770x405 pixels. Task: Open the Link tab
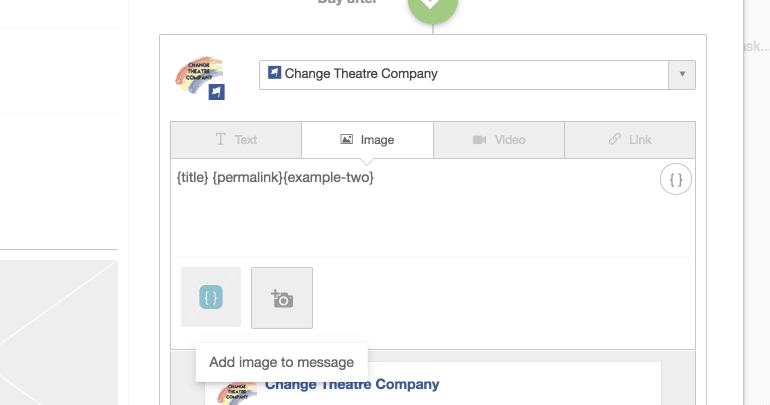point(630,140)
